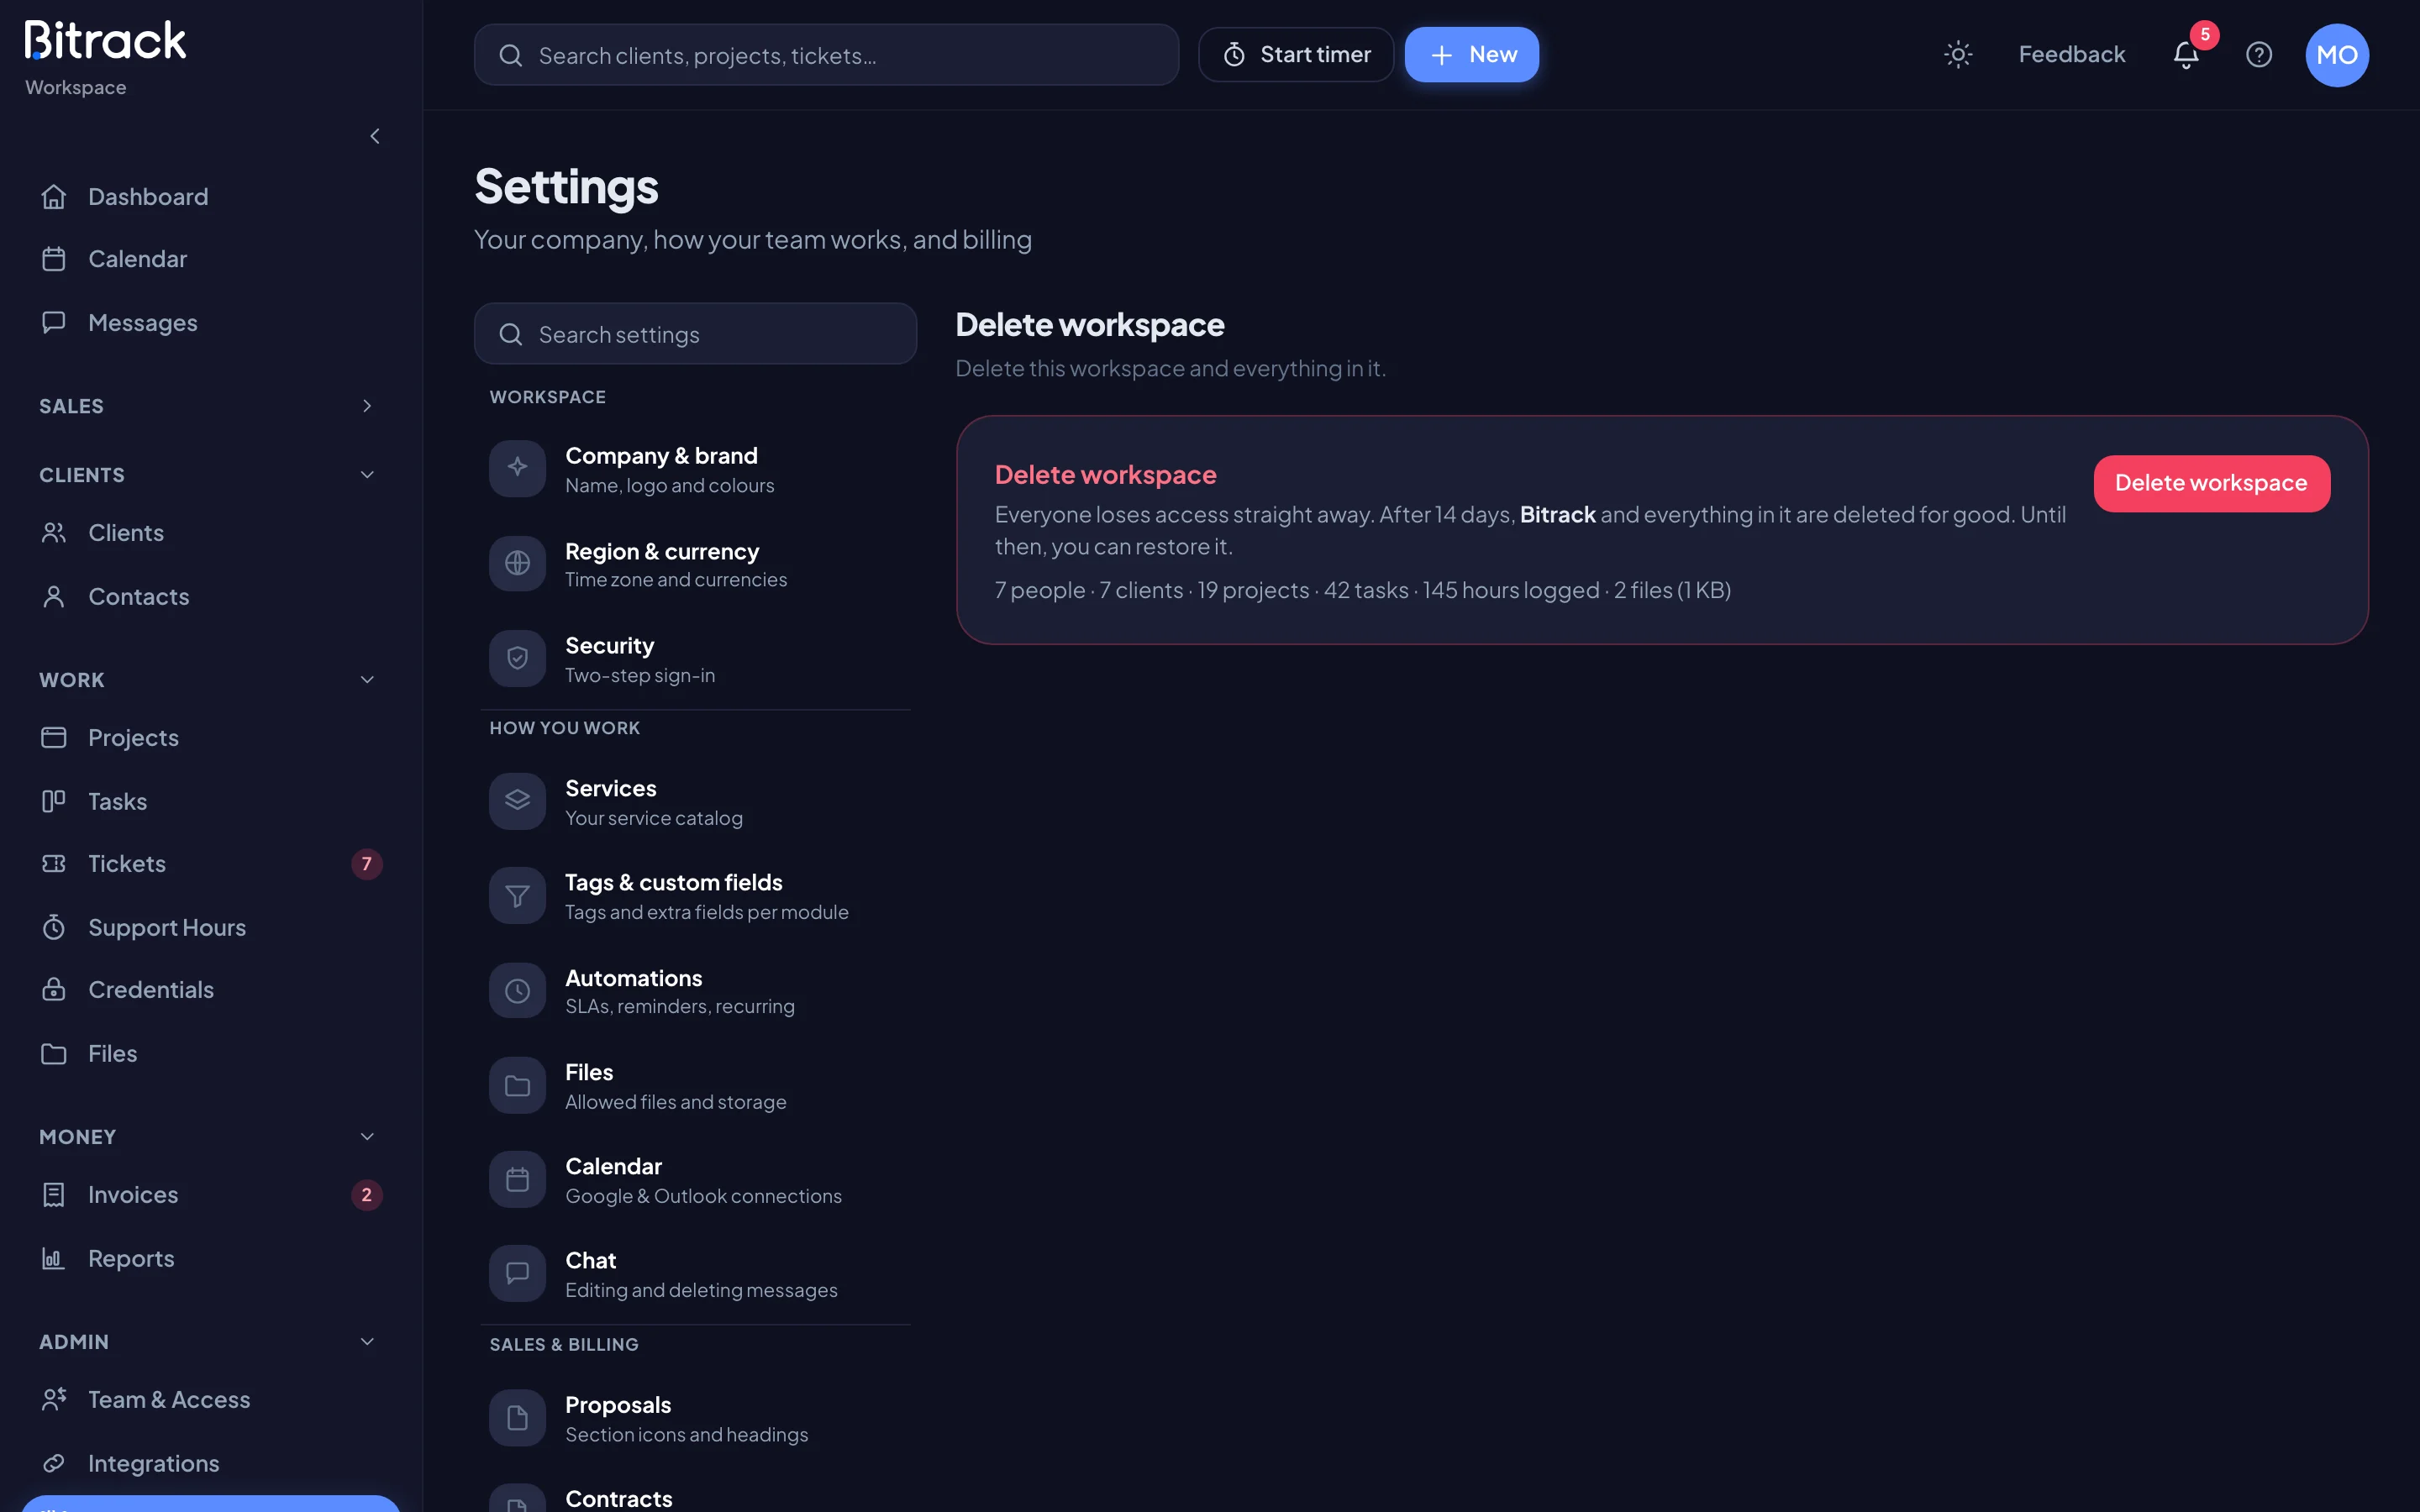The image size is (2420, 1512).
Task: Select the Contracts settings entry
Action: (695, 1497)
